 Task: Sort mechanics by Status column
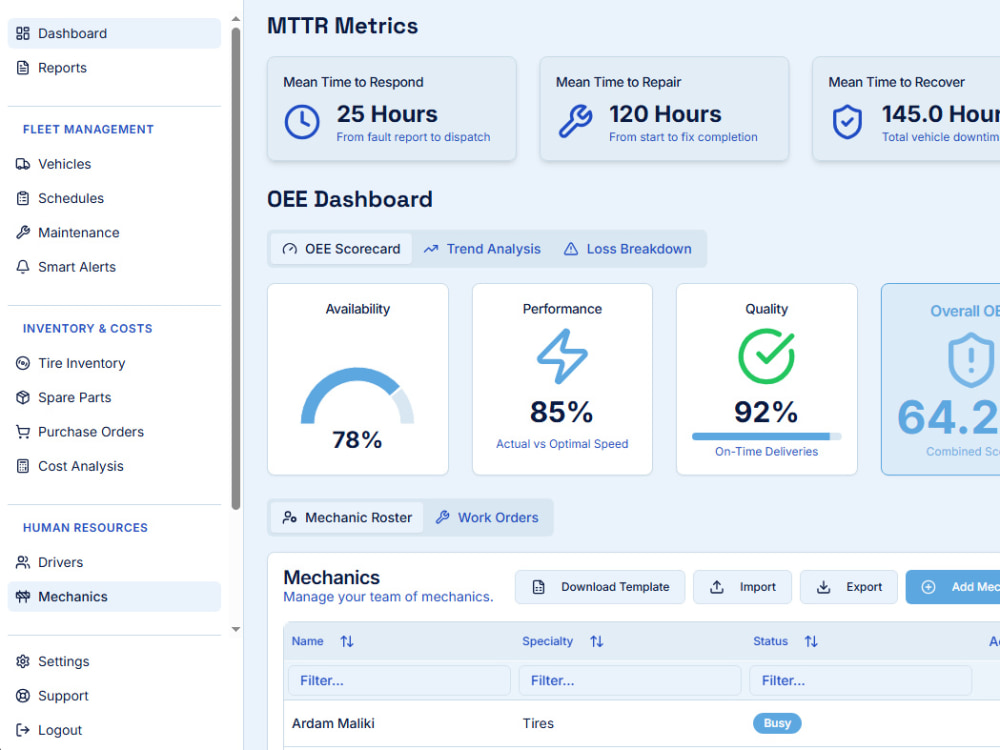click(x=811, y=642)
